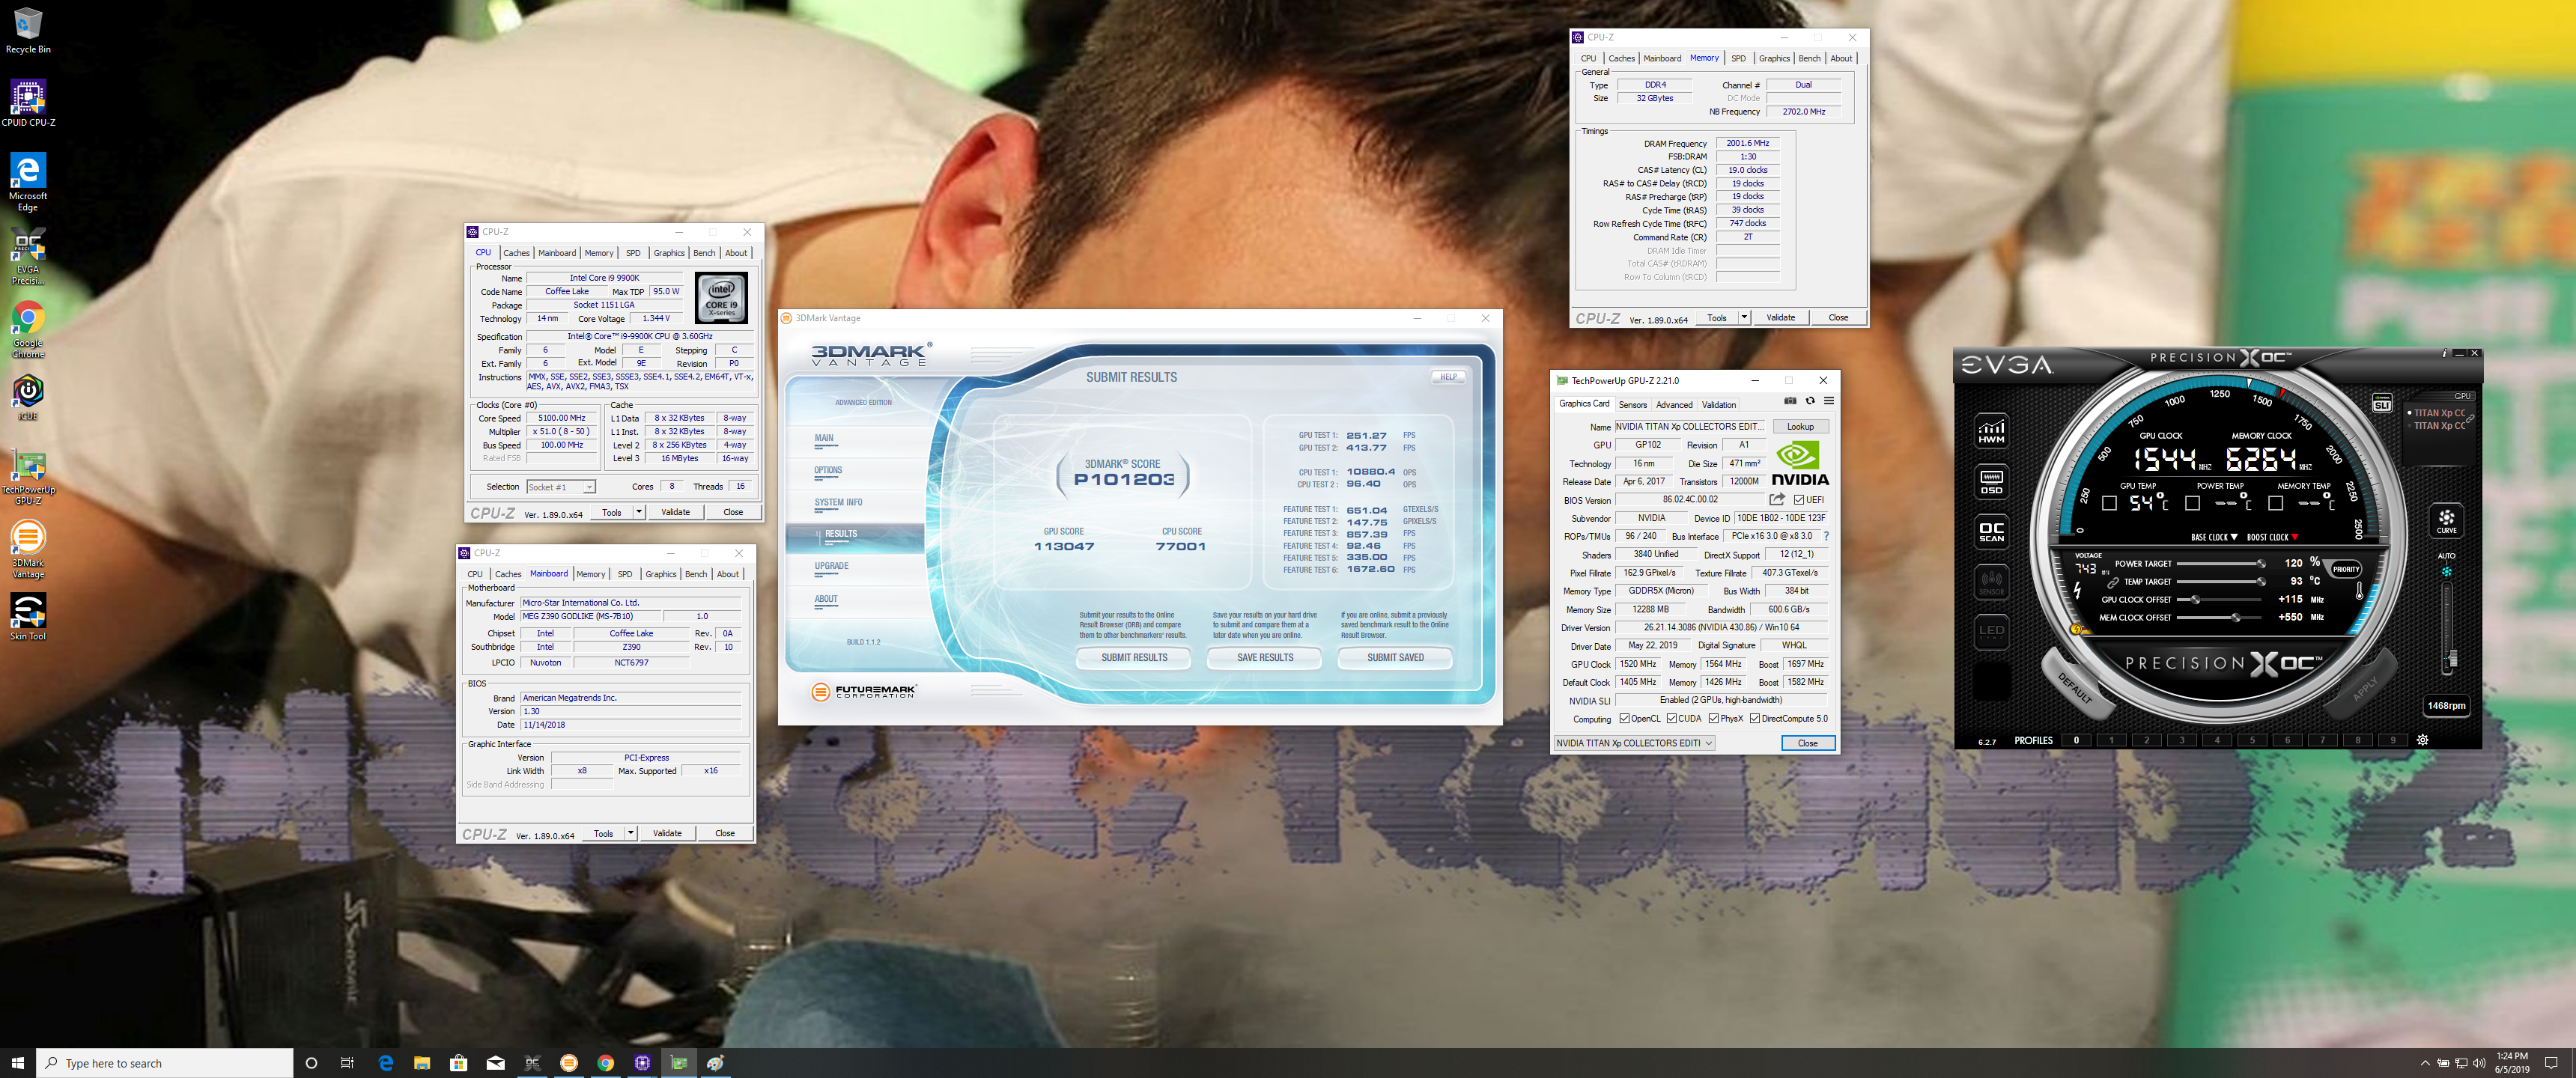Screen dimensions: 2576x1078
Task: Select the second TITAN Xp CC GPU entry
Action: coord(2439,426)
